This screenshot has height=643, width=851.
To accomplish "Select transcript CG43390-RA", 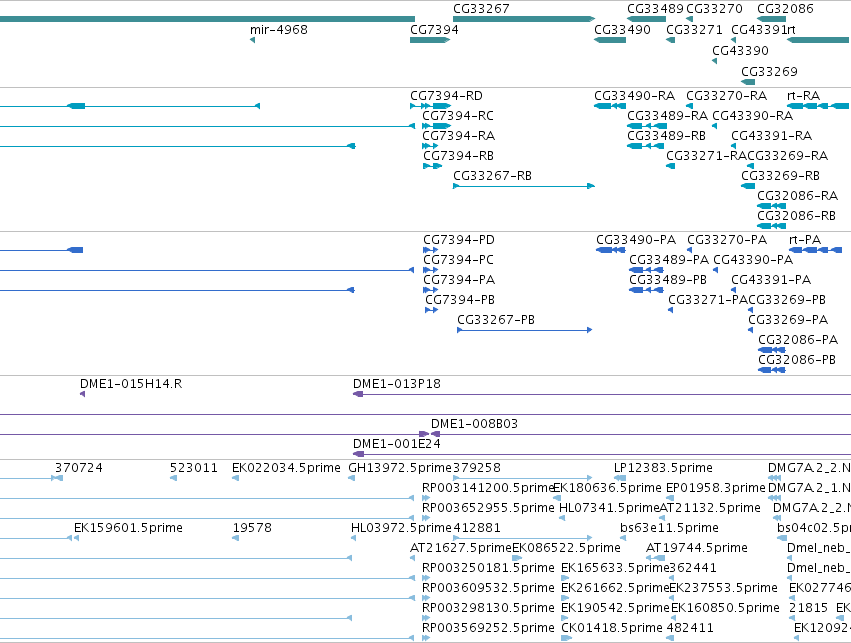I will [752, 116].
